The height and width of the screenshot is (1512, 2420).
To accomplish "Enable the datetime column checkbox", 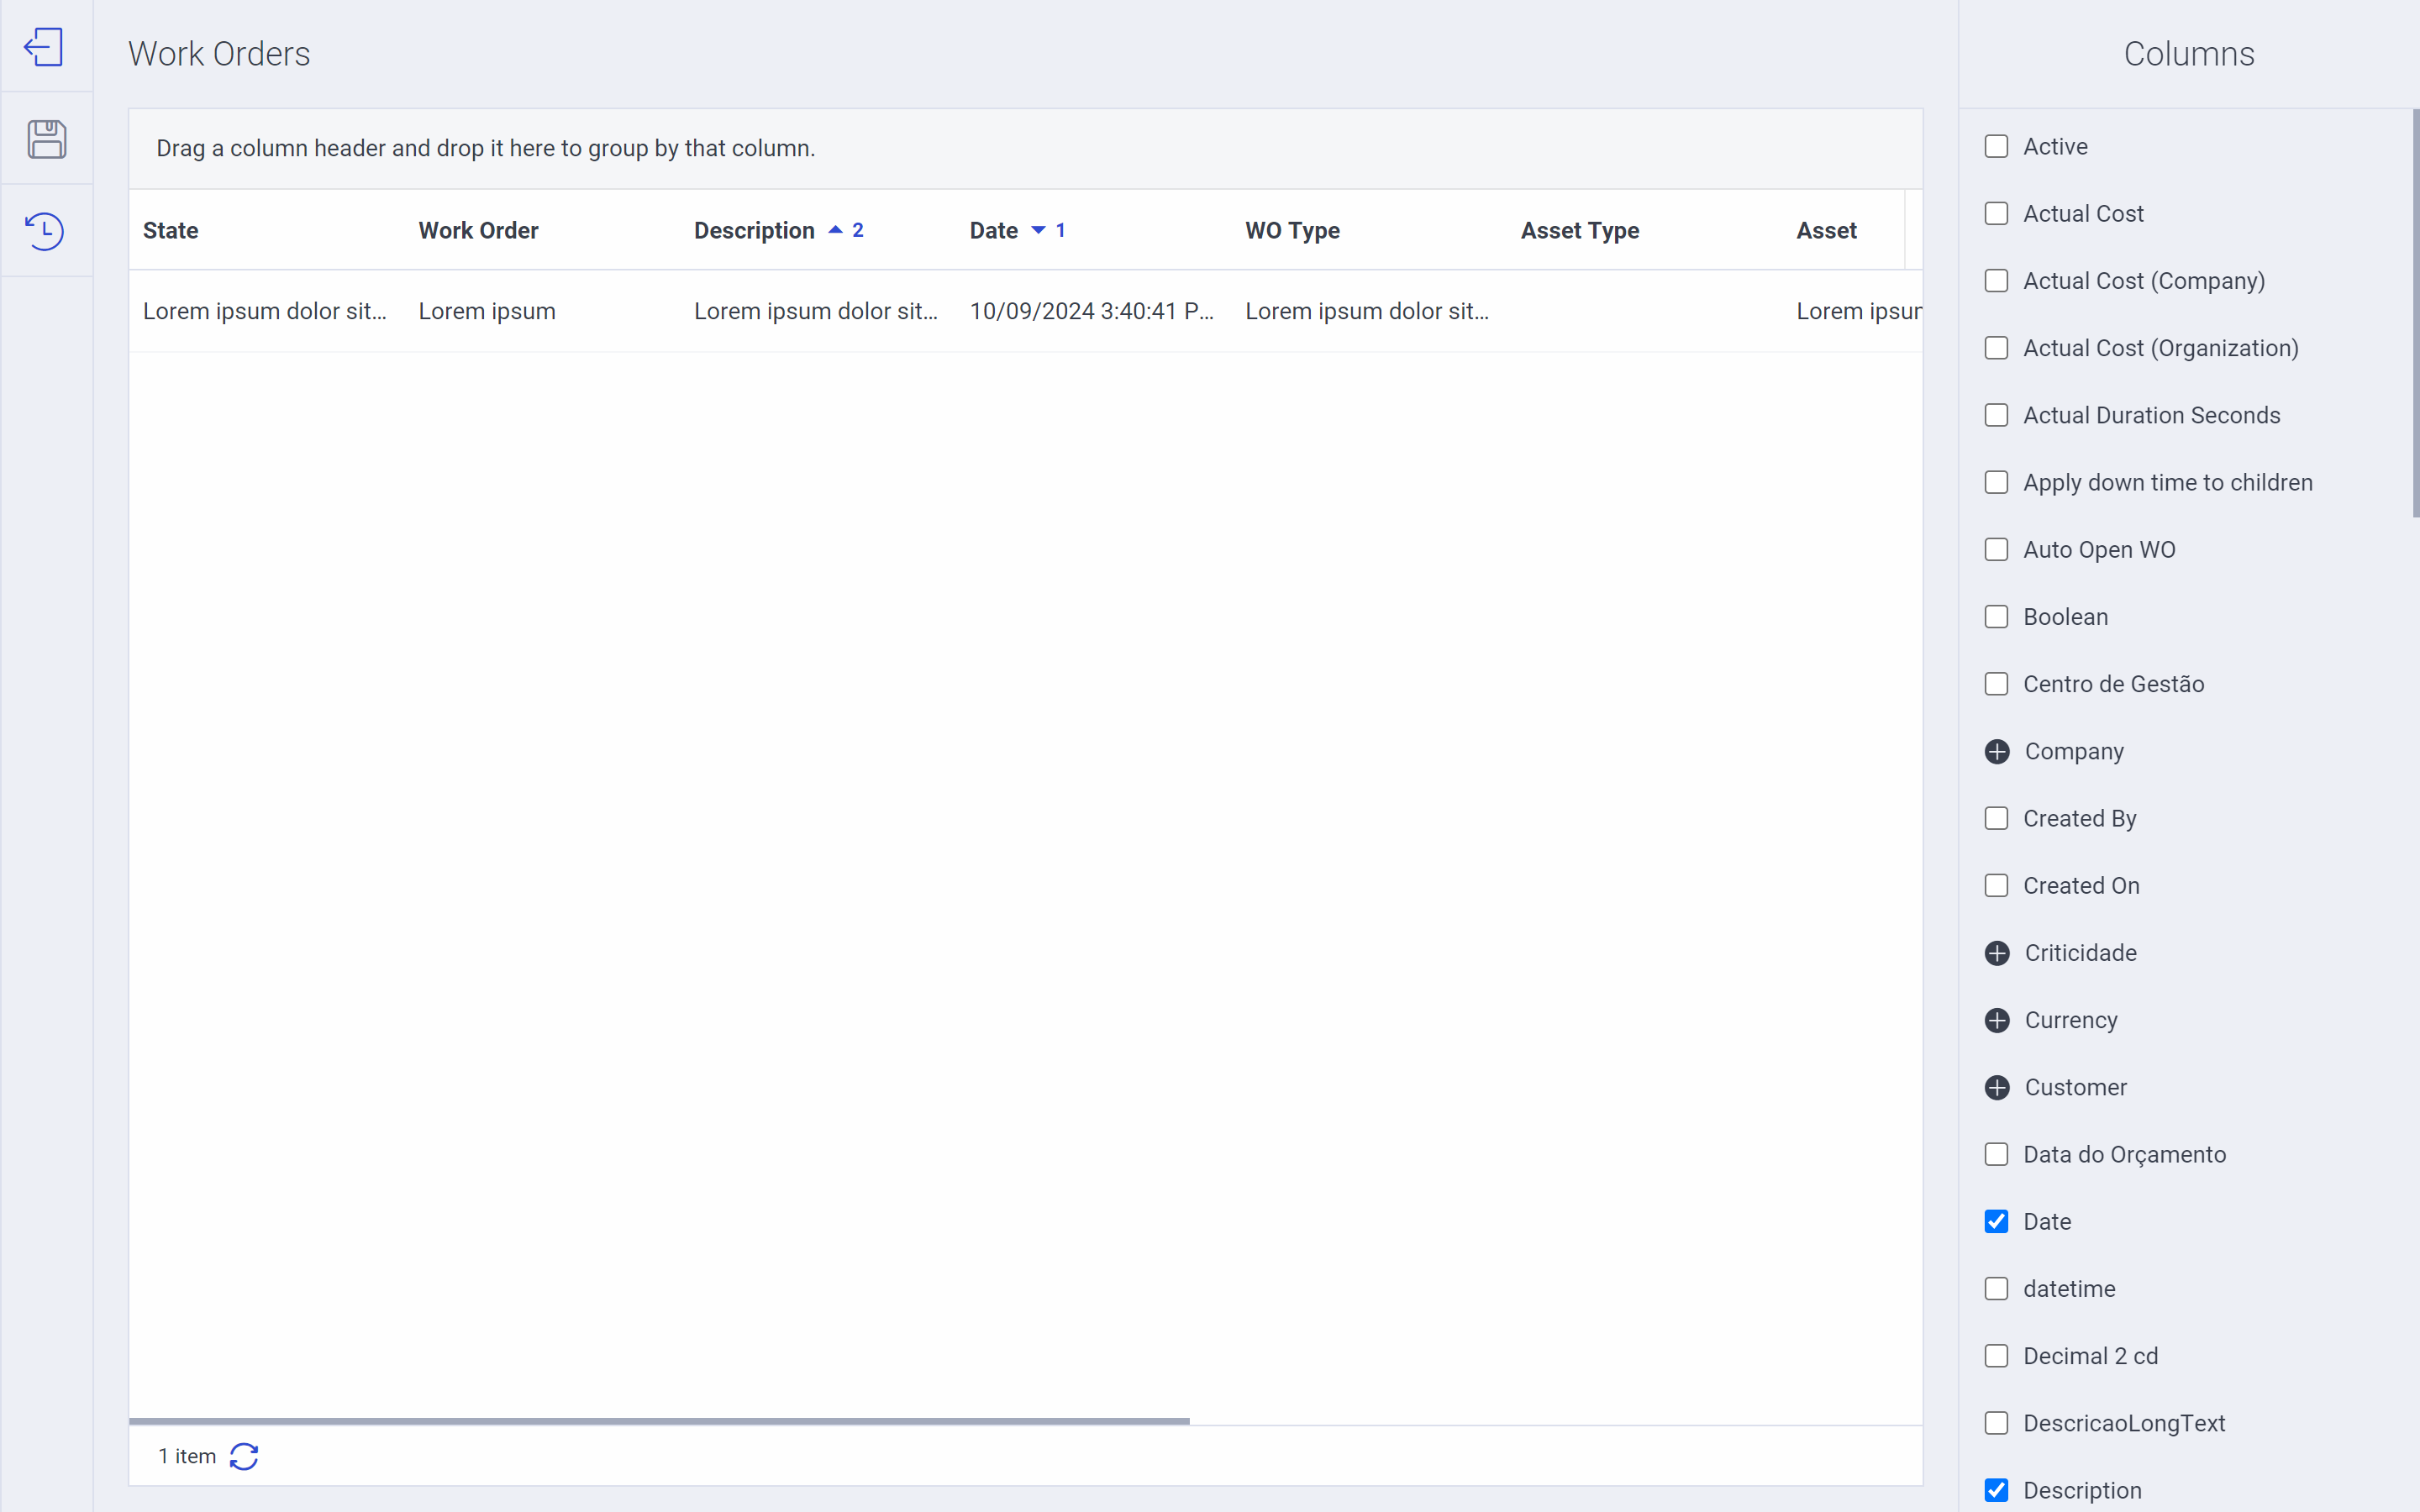I will point(1996,1289).
